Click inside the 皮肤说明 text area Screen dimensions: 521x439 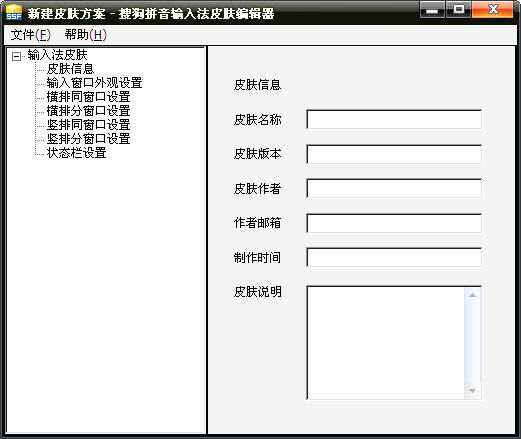(x=386, y=342)
